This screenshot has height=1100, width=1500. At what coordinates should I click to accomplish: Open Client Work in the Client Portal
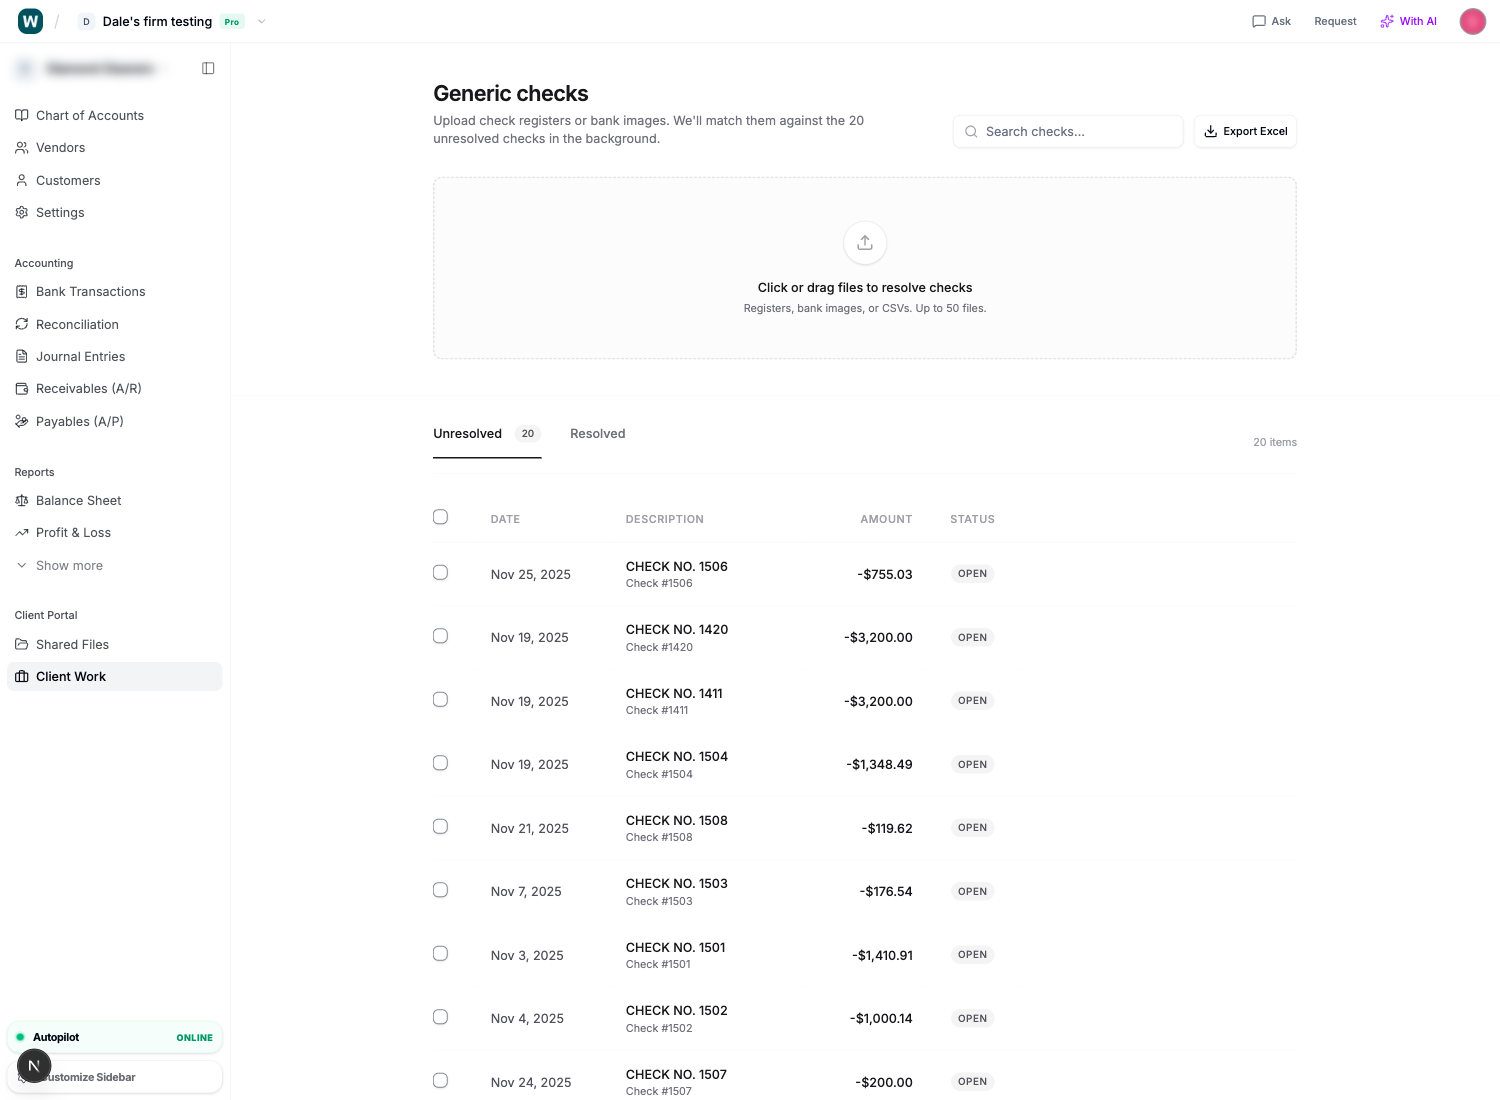click(x=71, y=676)
